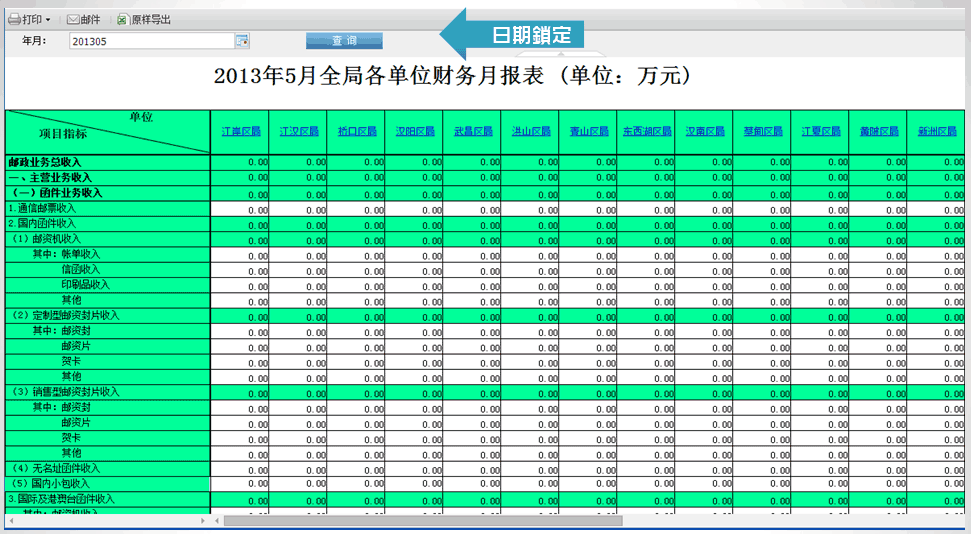
Task: Select the 2.国内函件收入 row label
Action: pos(41,224)
